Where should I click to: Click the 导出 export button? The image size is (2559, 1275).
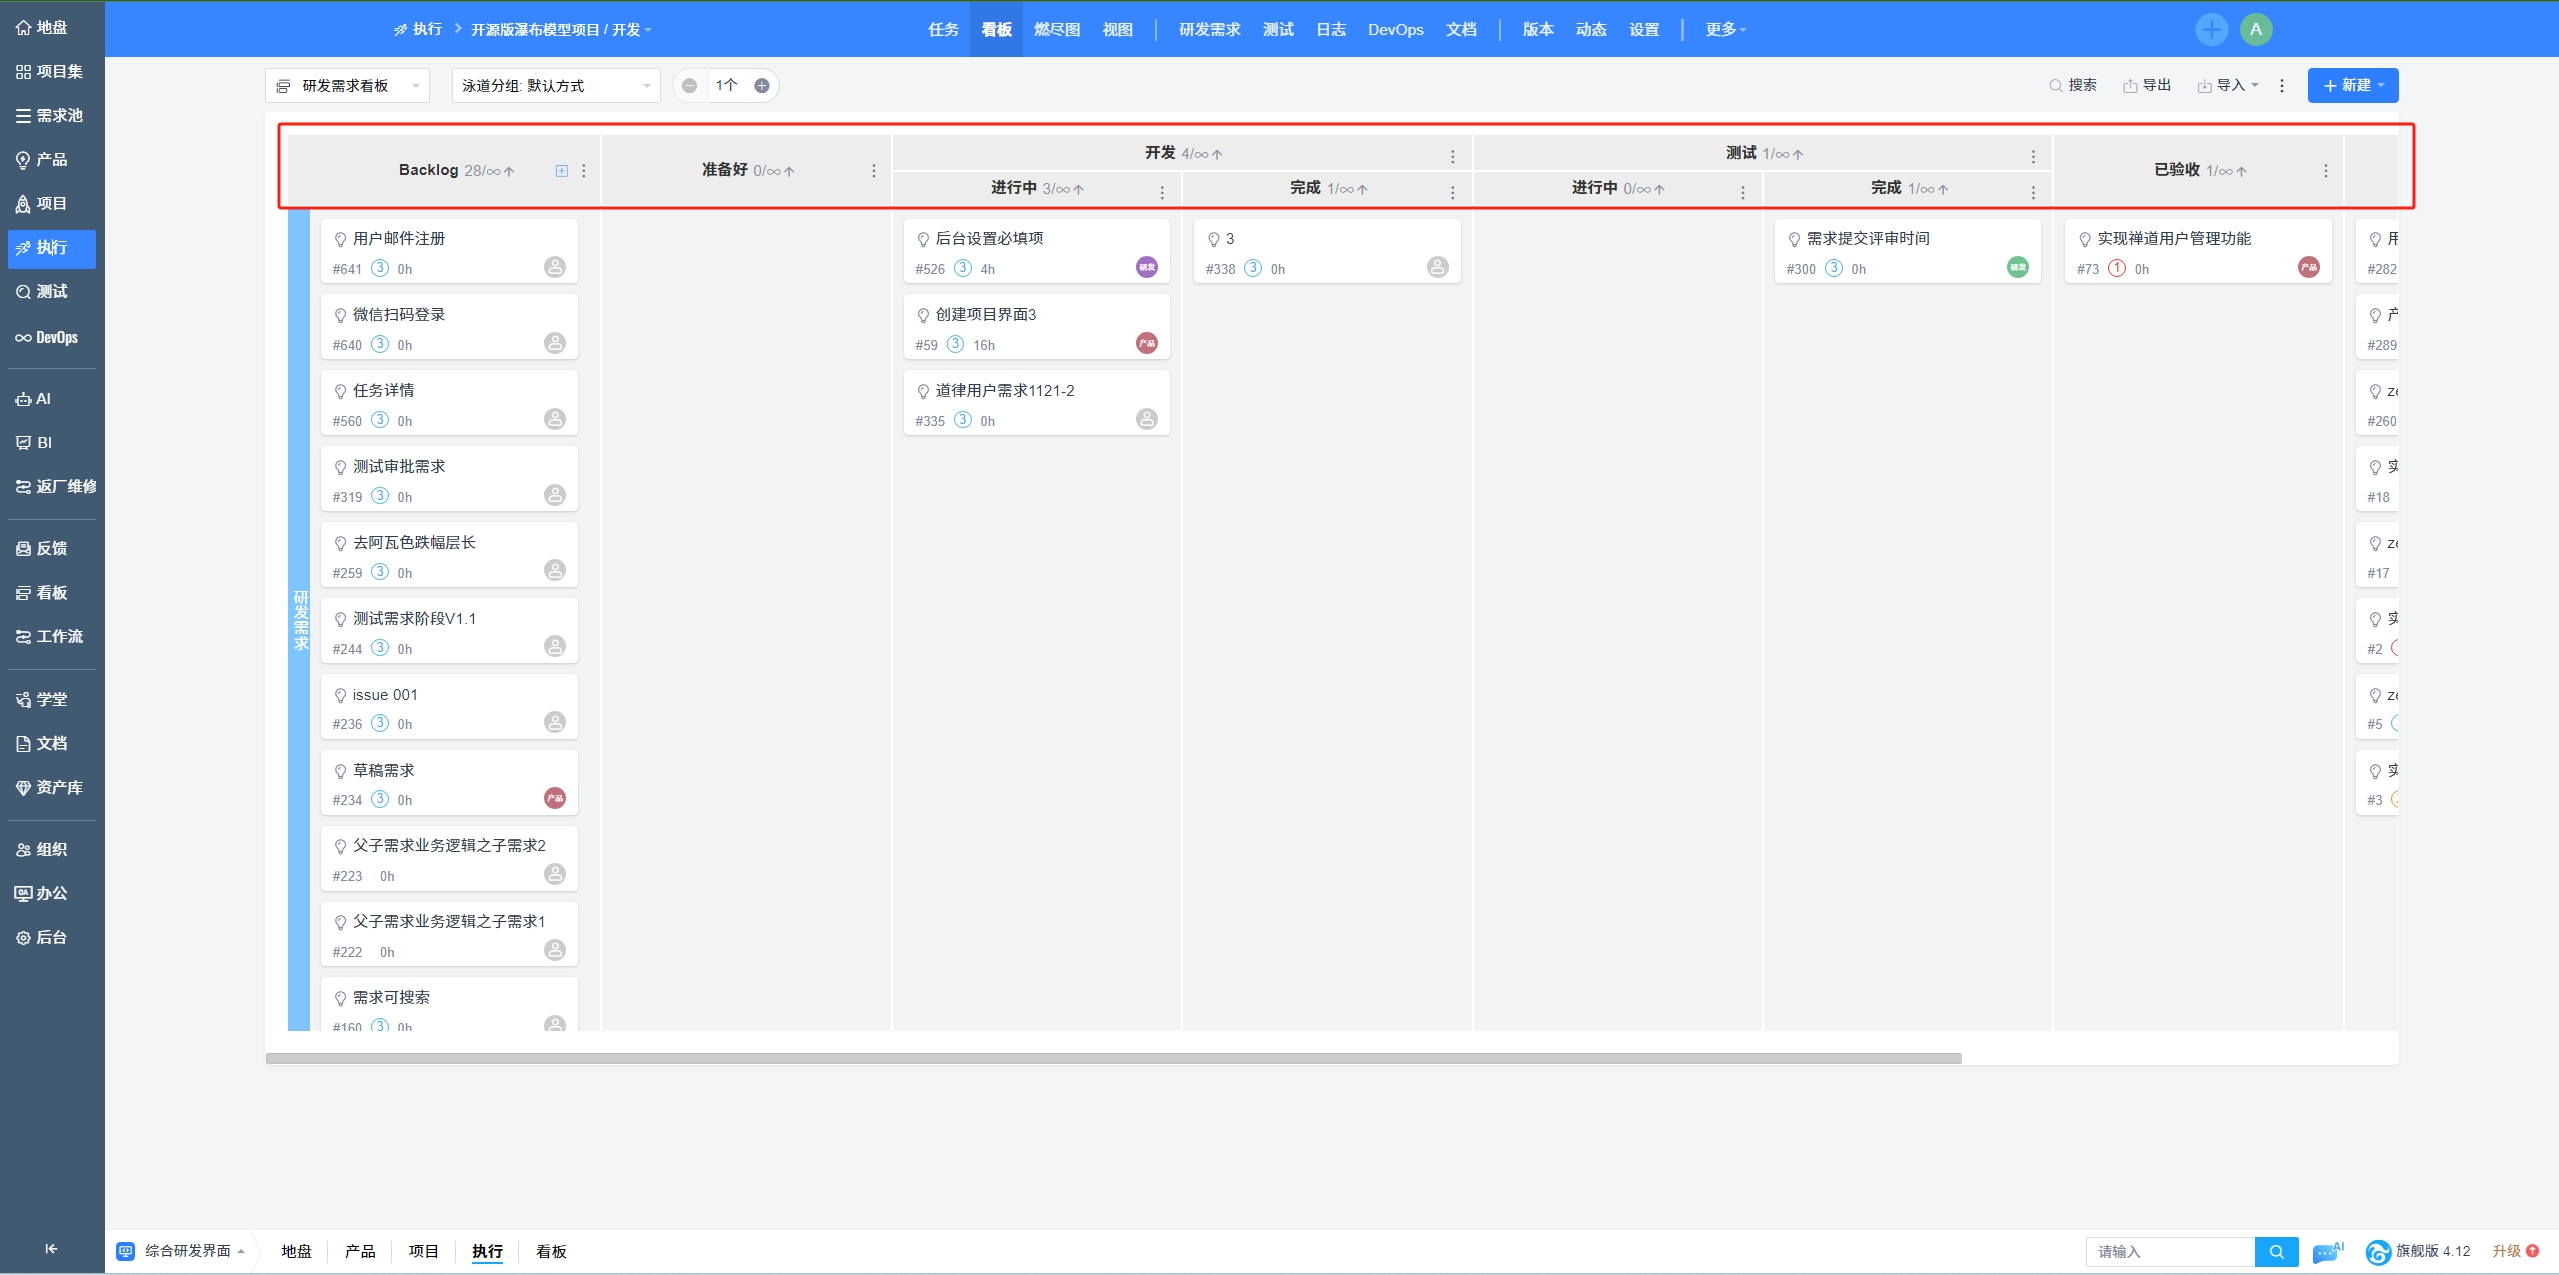pyautogui.click(x=2147, y=86)
